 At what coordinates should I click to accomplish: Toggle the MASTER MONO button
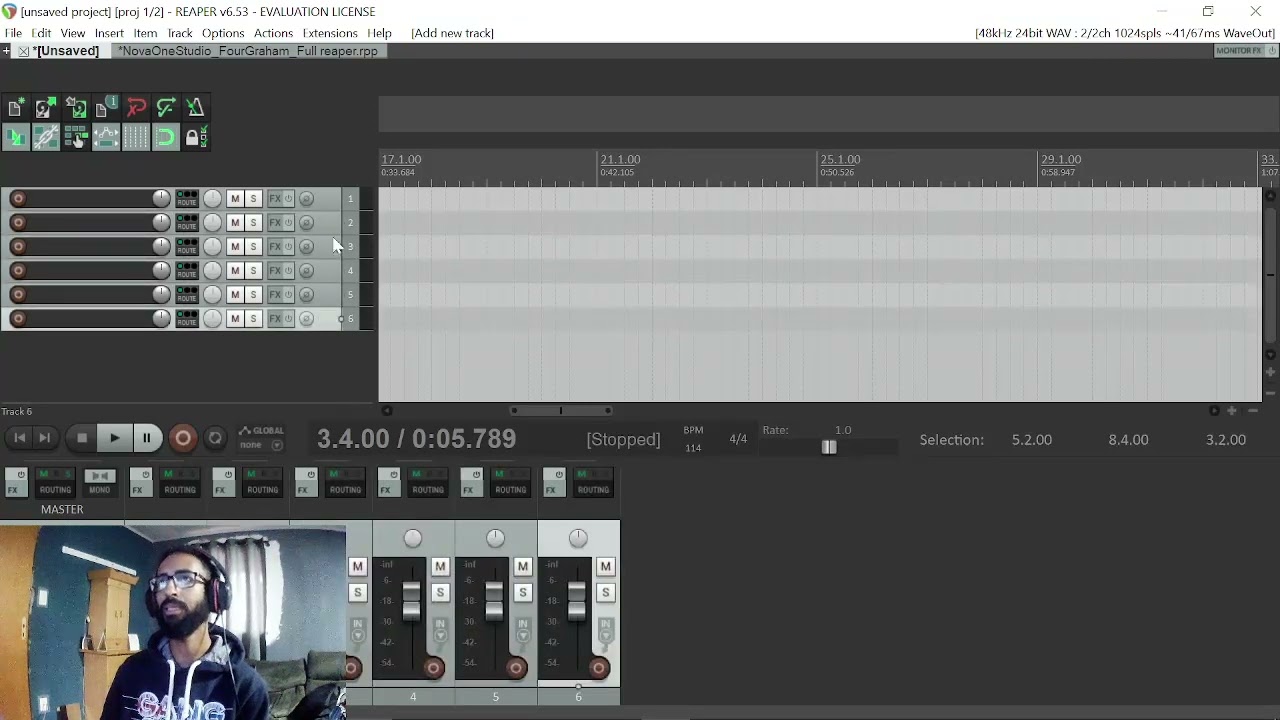pyautogui.click(x=99, y=482)
